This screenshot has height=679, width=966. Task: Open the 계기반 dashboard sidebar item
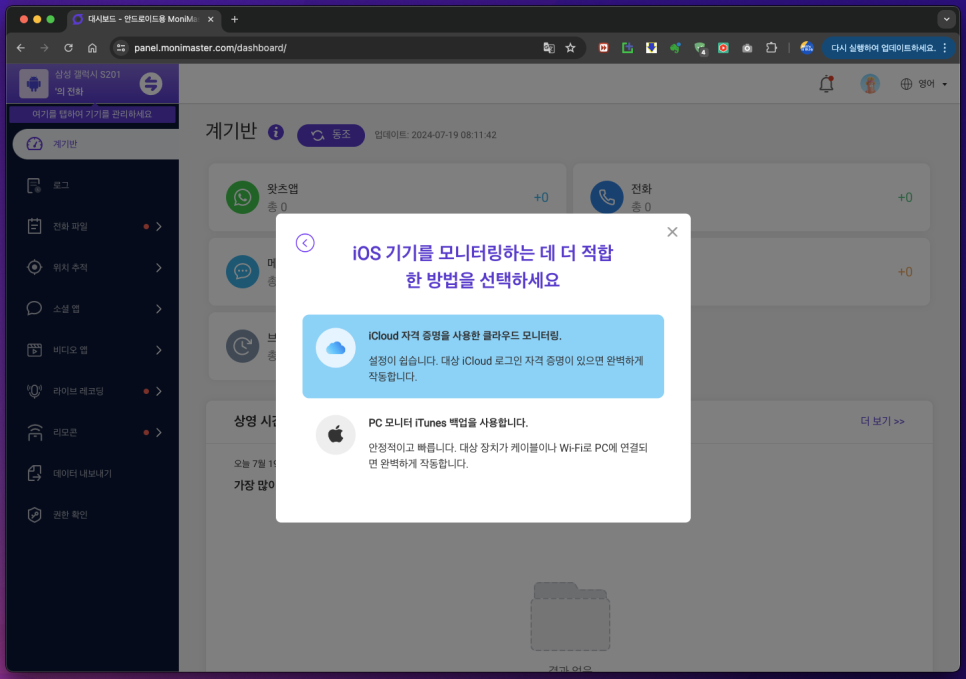pyautogui.click(x=95, y=144)
